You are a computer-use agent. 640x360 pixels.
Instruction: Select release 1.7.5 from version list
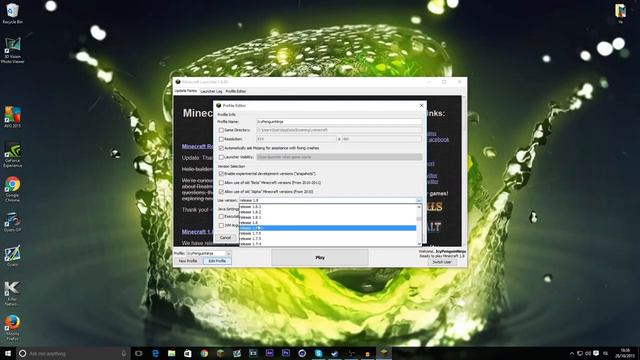pos(328,239)
